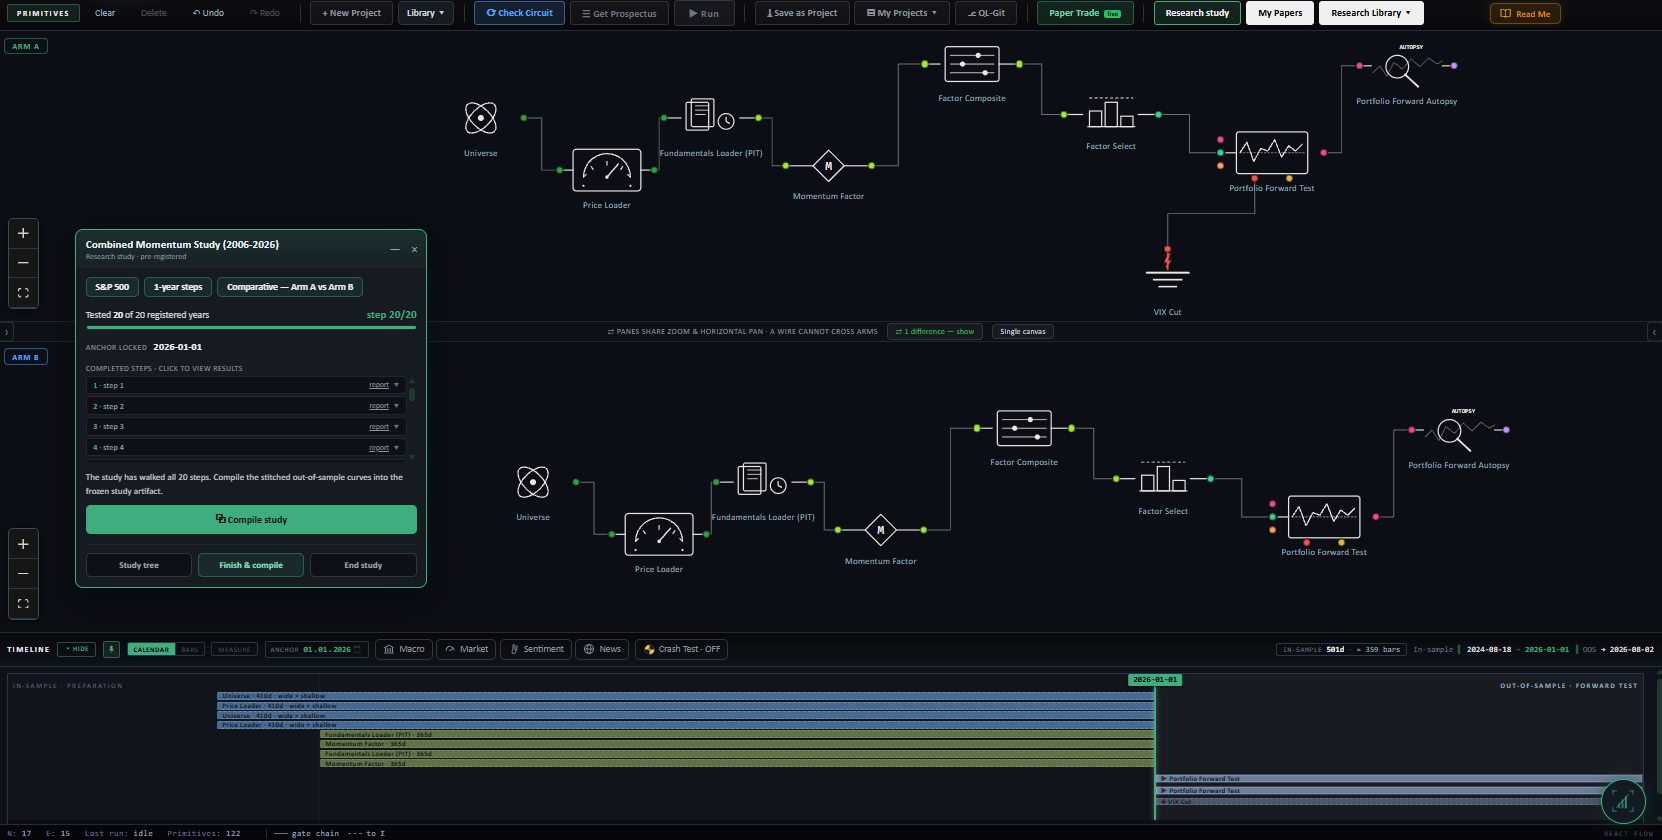Select Portfolio Forward Autopsy node in Arm B
This screenshot has width=1662, height=840.
(1459, 432)
